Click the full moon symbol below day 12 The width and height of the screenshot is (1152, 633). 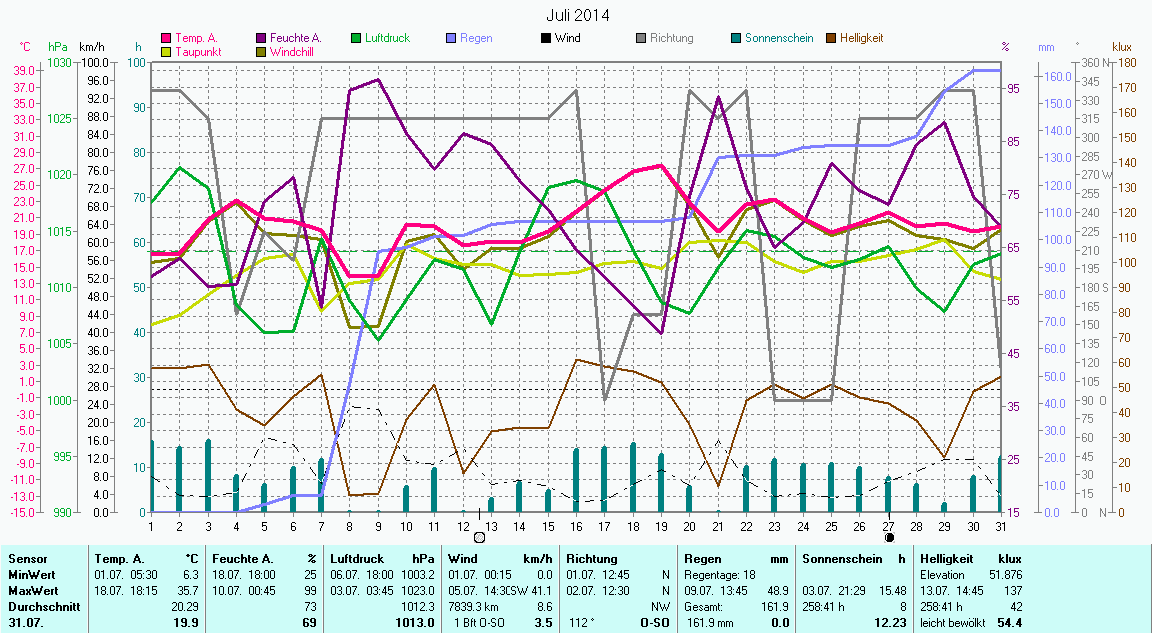(x=479, y=537)
